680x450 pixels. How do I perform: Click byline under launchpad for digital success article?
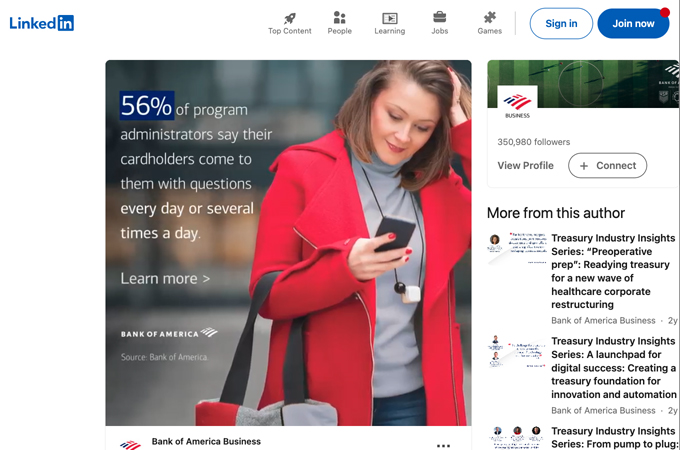point(603,410)
